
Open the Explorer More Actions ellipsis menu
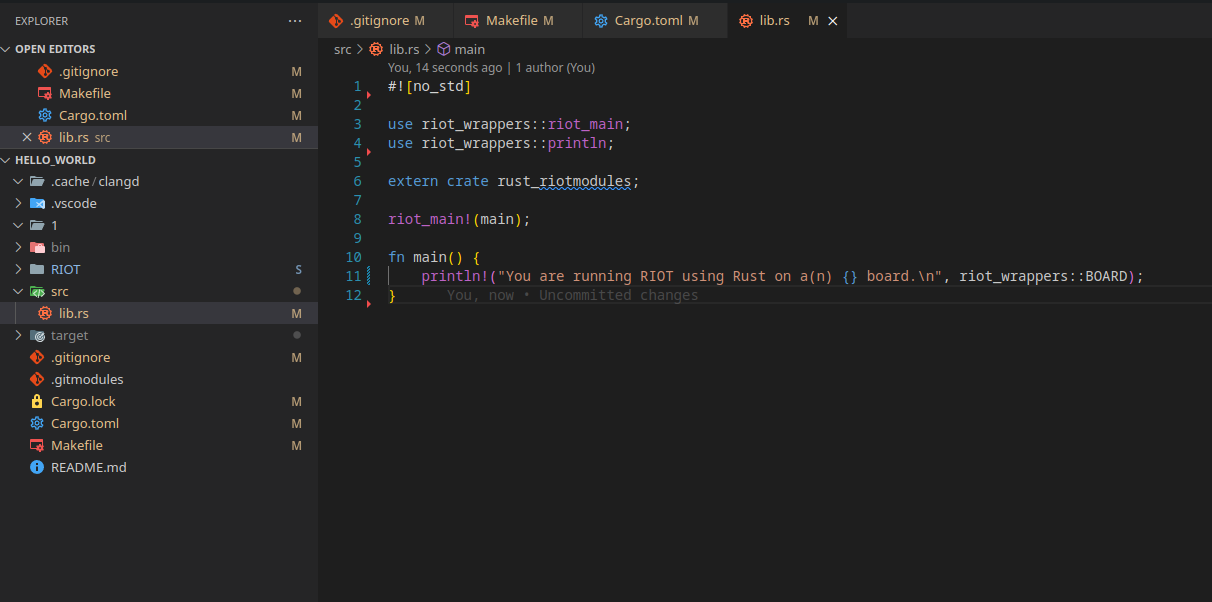295,20
